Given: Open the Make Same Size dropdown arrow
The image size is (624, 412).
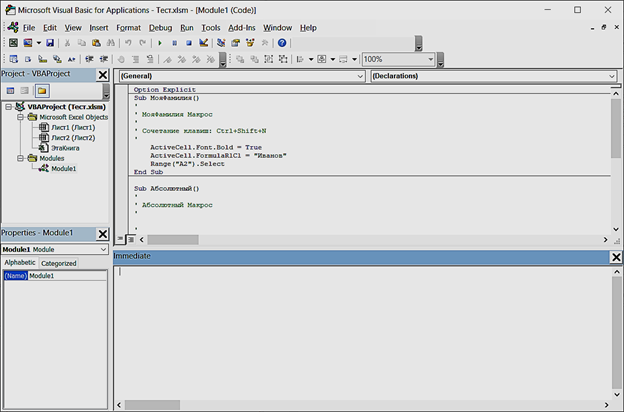Looking at the screenshot, I should 354,59.
